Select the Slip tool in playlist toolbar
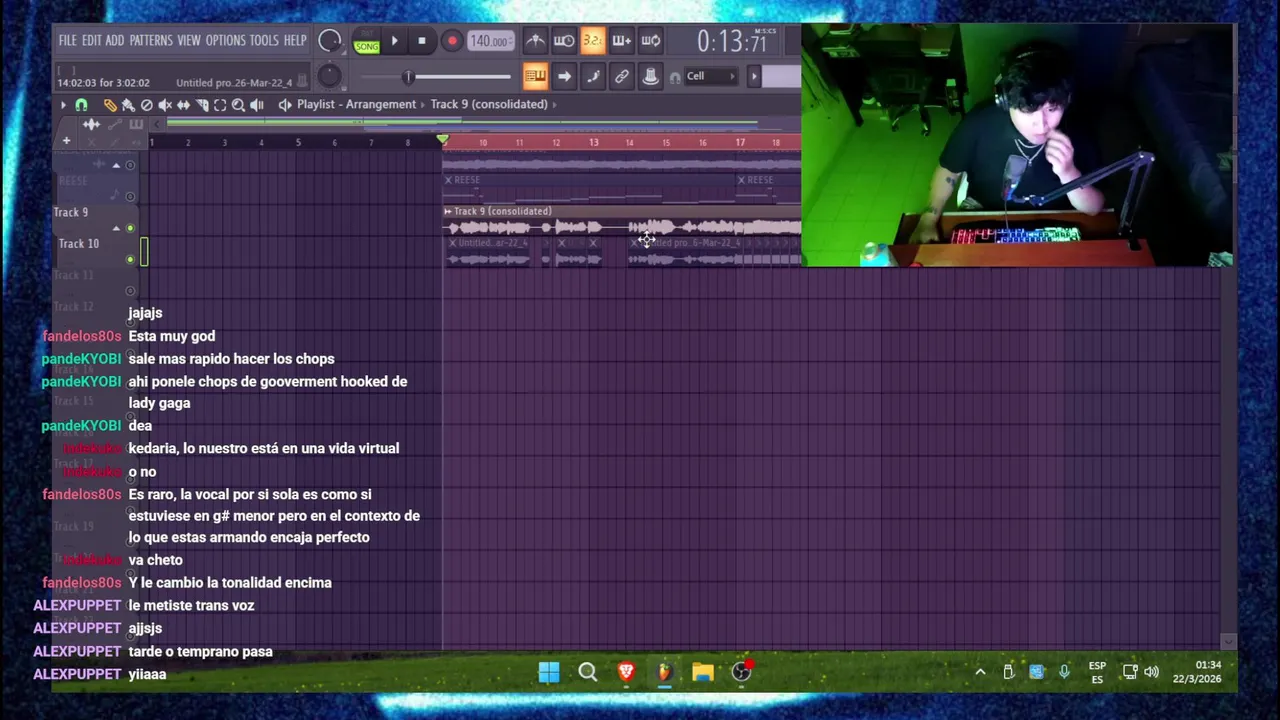 point(183,104)
